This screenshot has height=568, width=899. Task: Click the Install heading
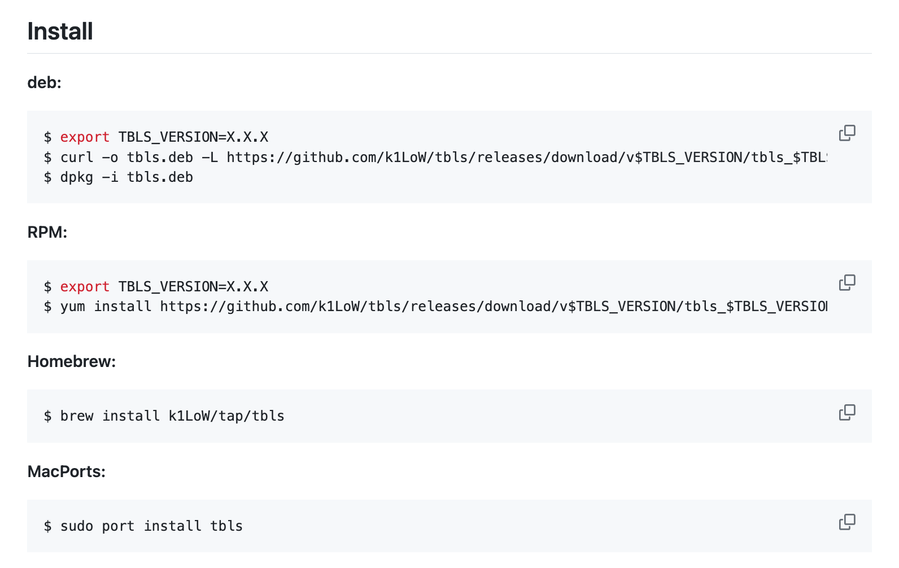[60, 32]
